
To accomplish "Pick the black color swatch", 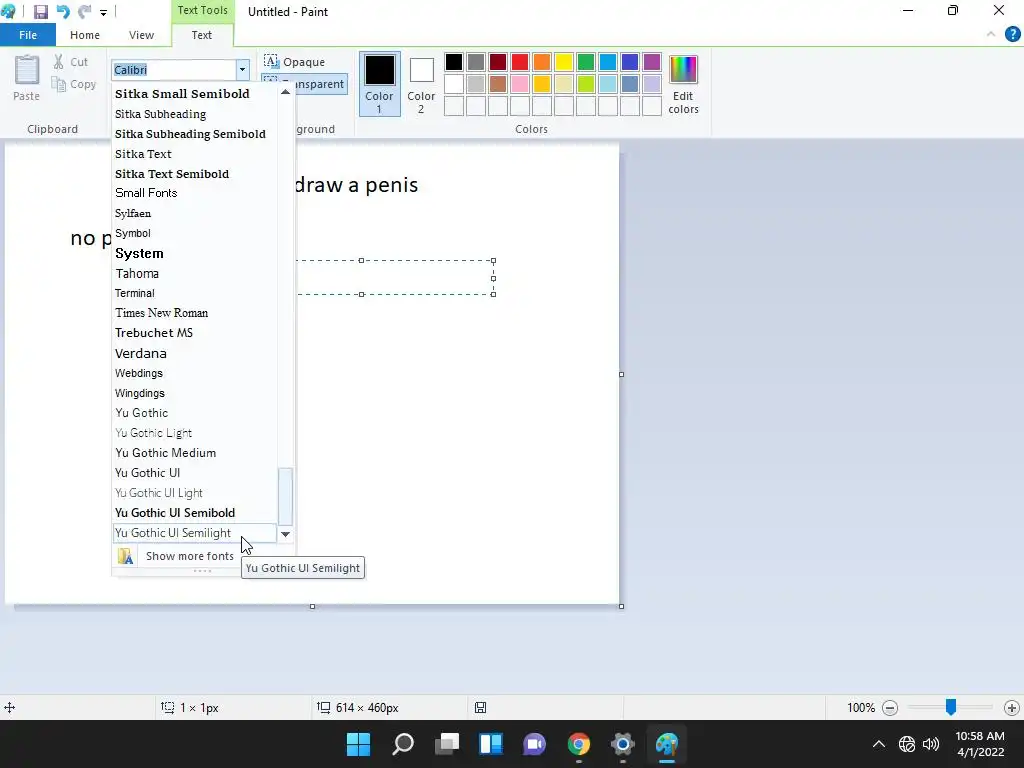I will (454, 62).
